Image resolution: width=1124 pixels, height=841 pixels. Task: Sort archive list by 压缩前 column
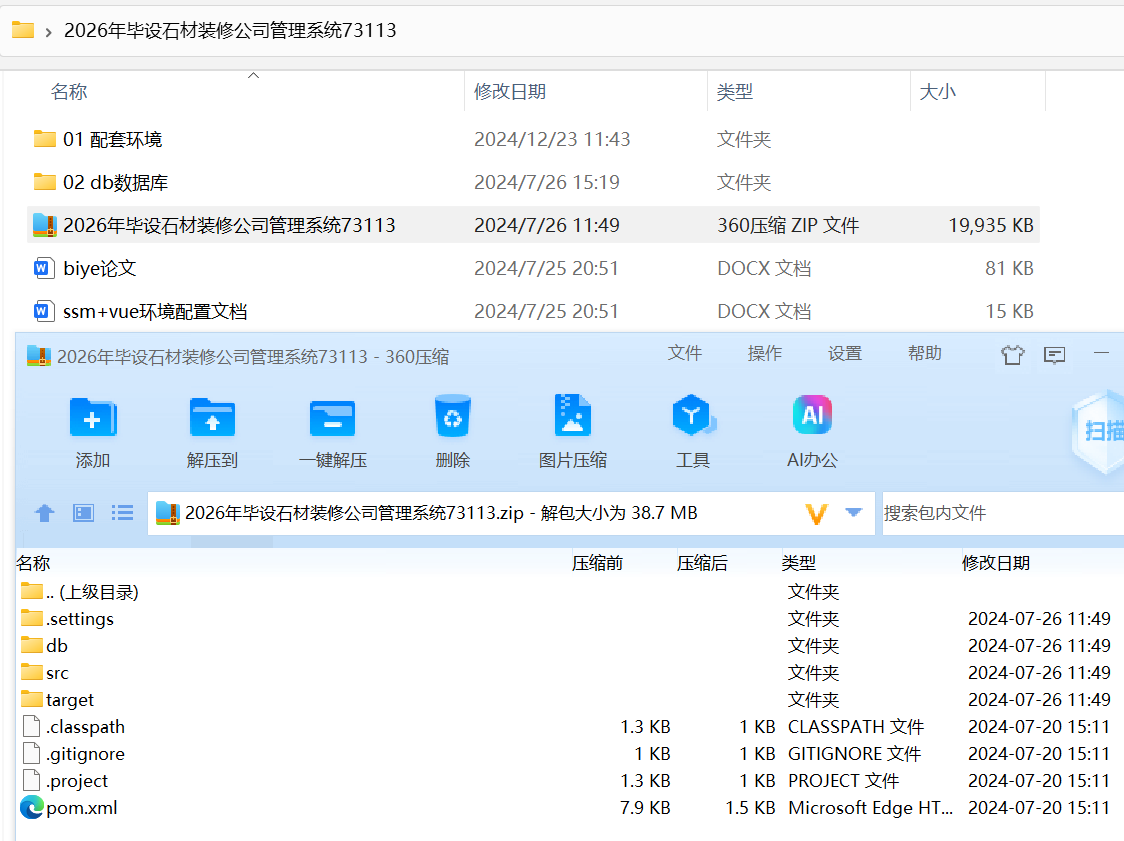[597, 564]
